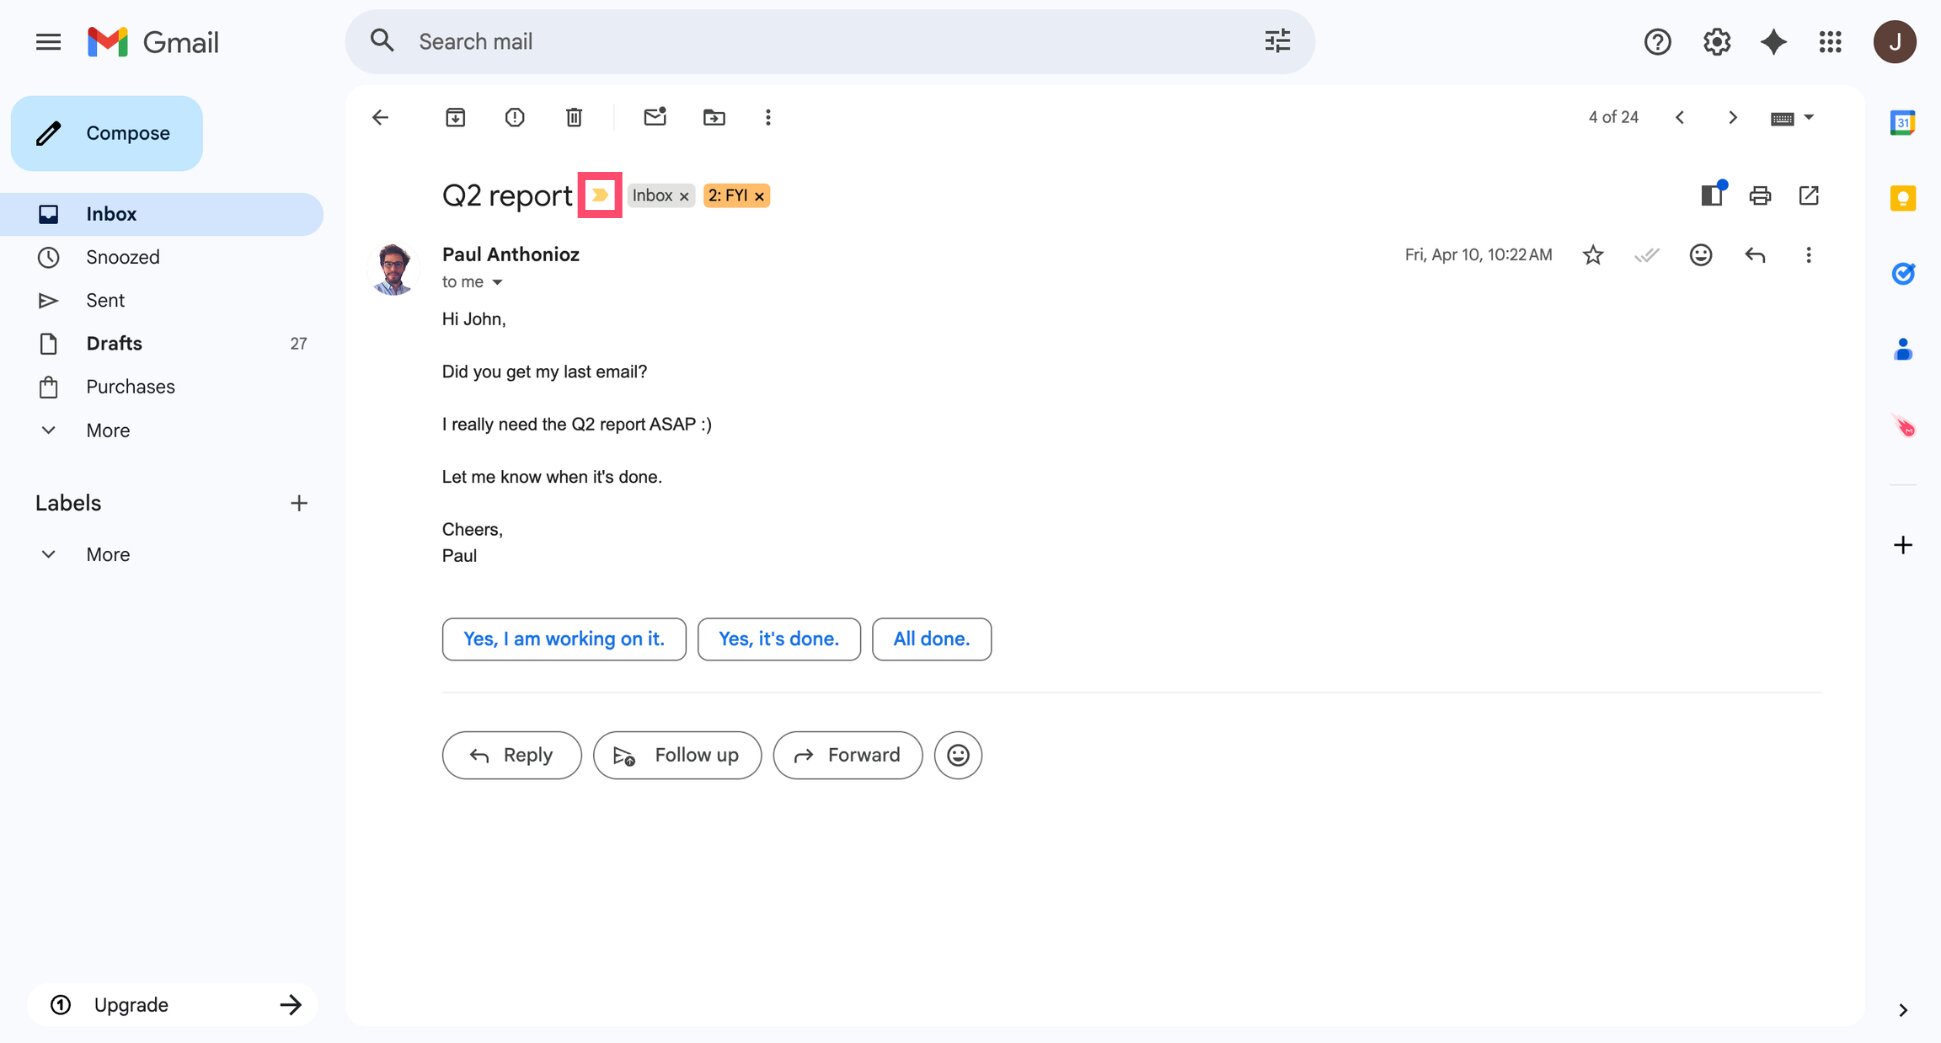
Task: Click the Move to folder icon
Action: (x=714, y=117)
